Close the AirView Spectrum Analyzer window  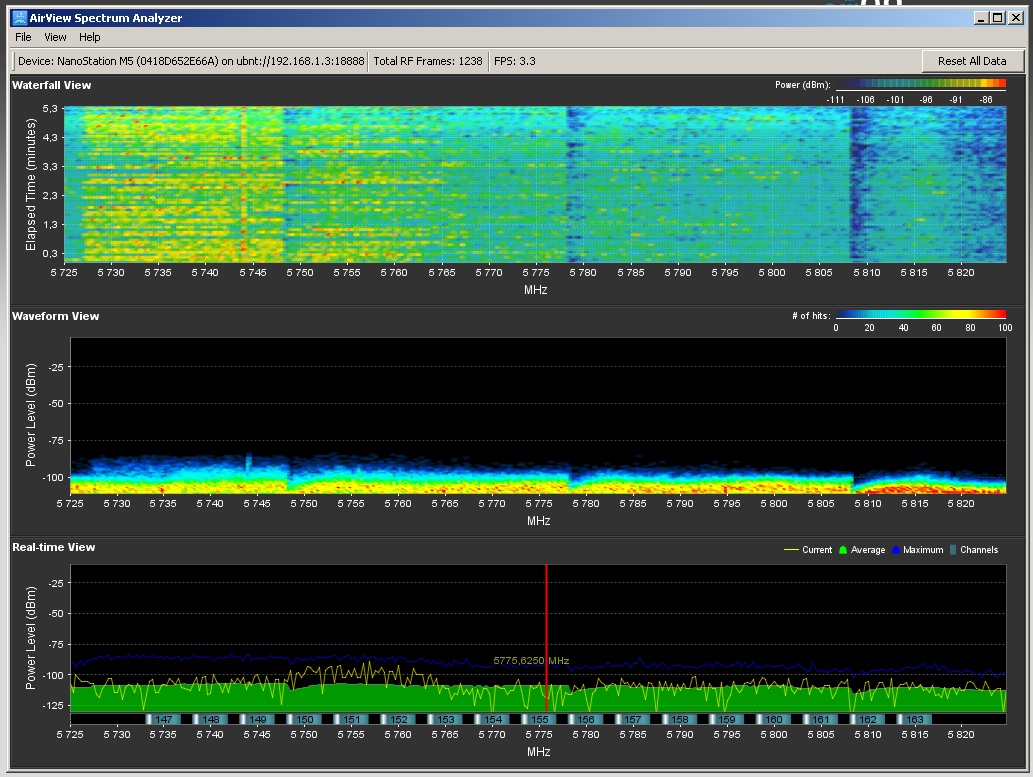point(1016,18)
